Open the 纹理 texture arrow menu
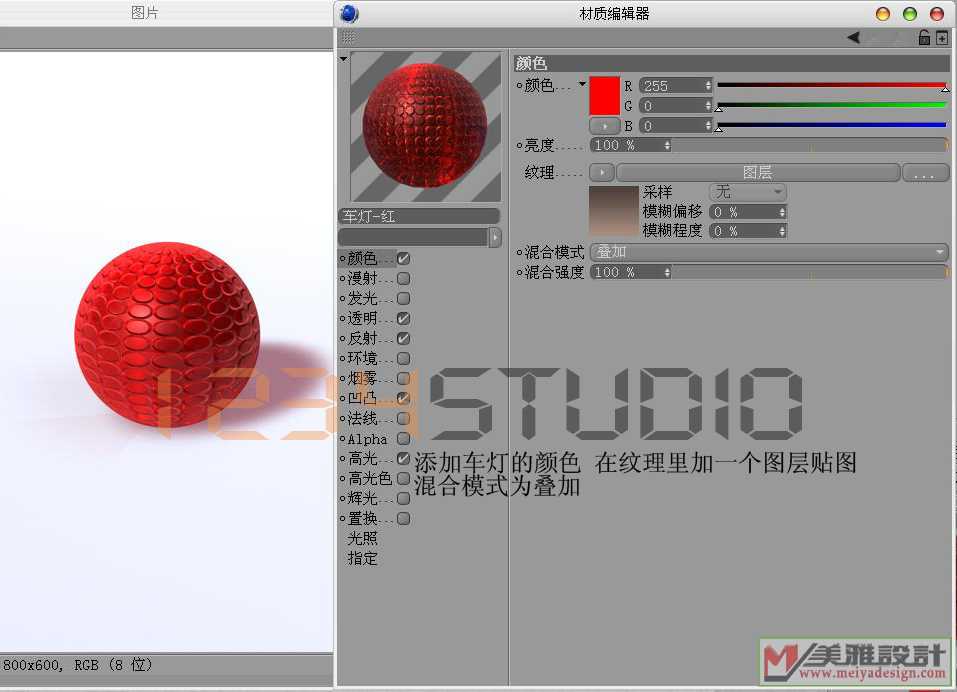 tap(602, 173)
